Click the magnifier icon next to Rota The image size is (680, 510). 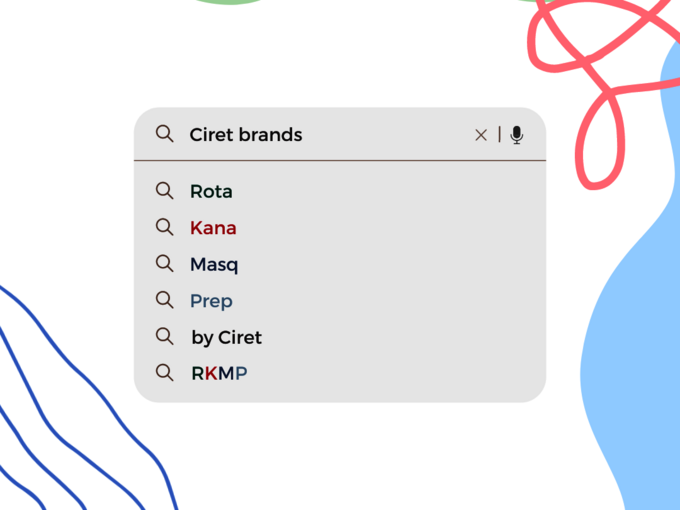pos(165,190)
